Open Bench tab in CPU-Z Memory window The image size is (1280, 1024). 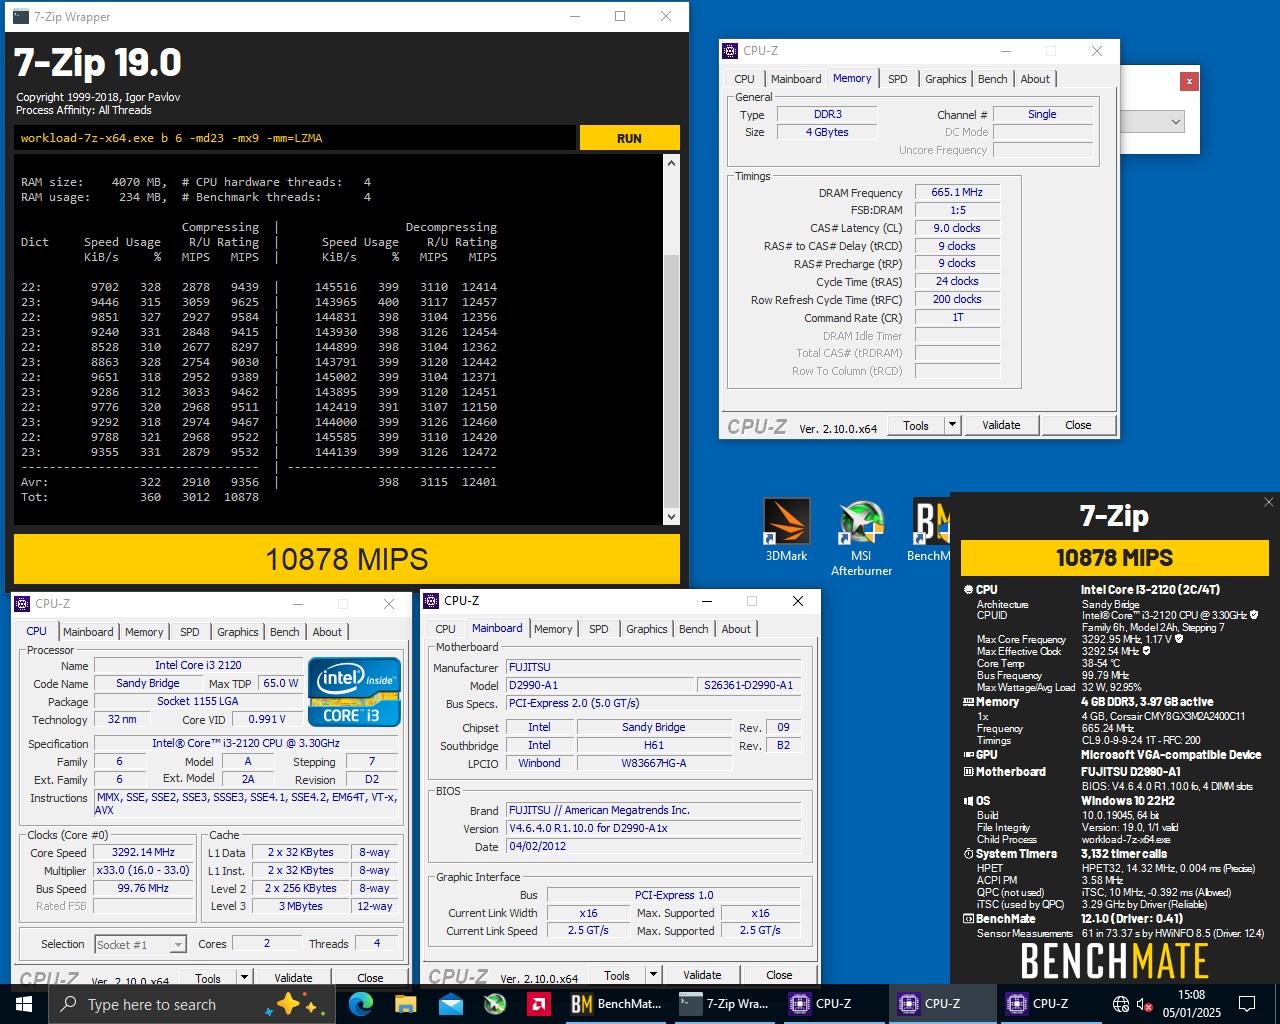993,79
